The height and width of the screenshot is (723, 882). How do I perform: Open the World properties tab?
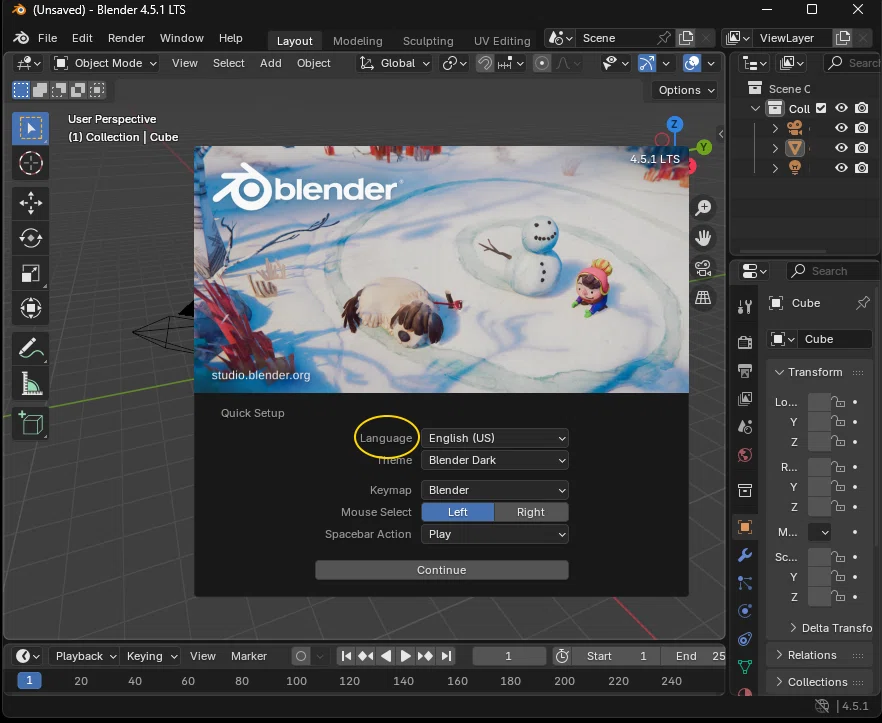(745, 455)
